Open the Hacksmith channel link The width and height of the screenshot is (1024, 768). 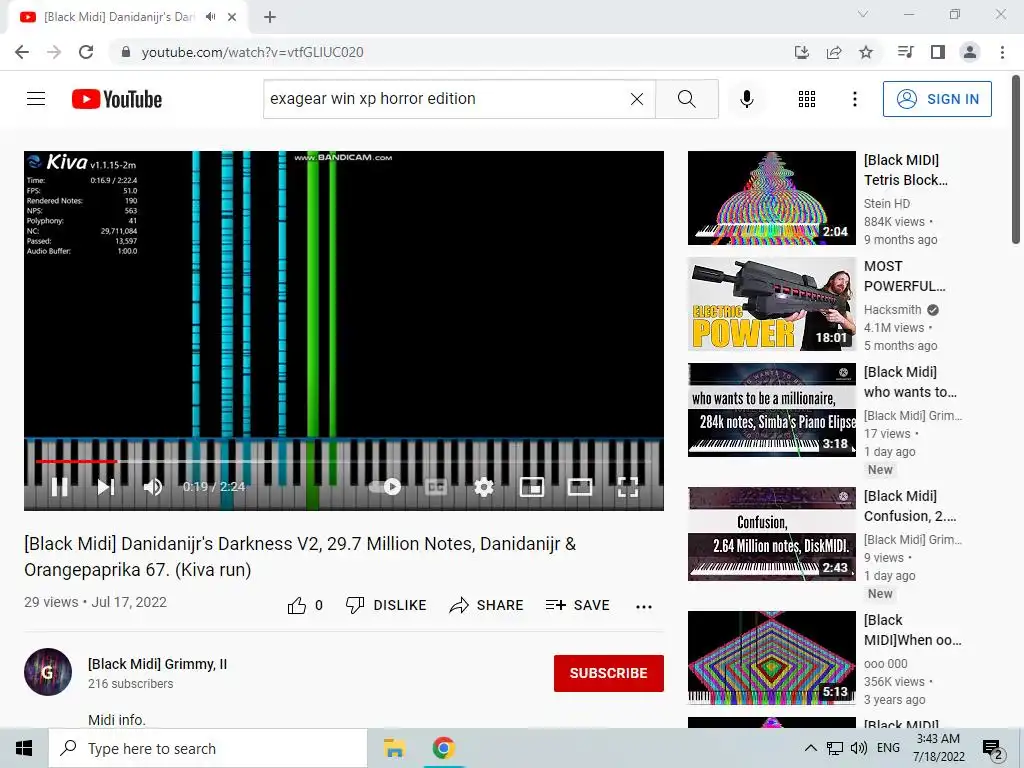pos(893,310)
